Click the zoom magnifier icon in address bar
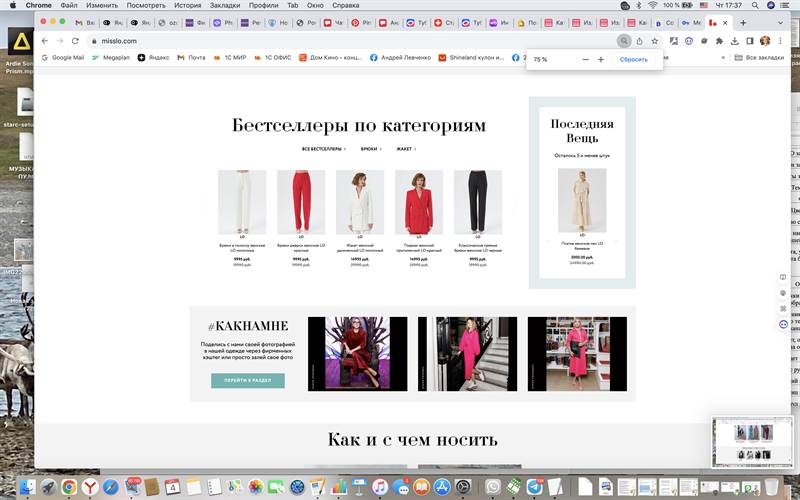The height and width of the screenshot is (500, 800). pos(624,41)
